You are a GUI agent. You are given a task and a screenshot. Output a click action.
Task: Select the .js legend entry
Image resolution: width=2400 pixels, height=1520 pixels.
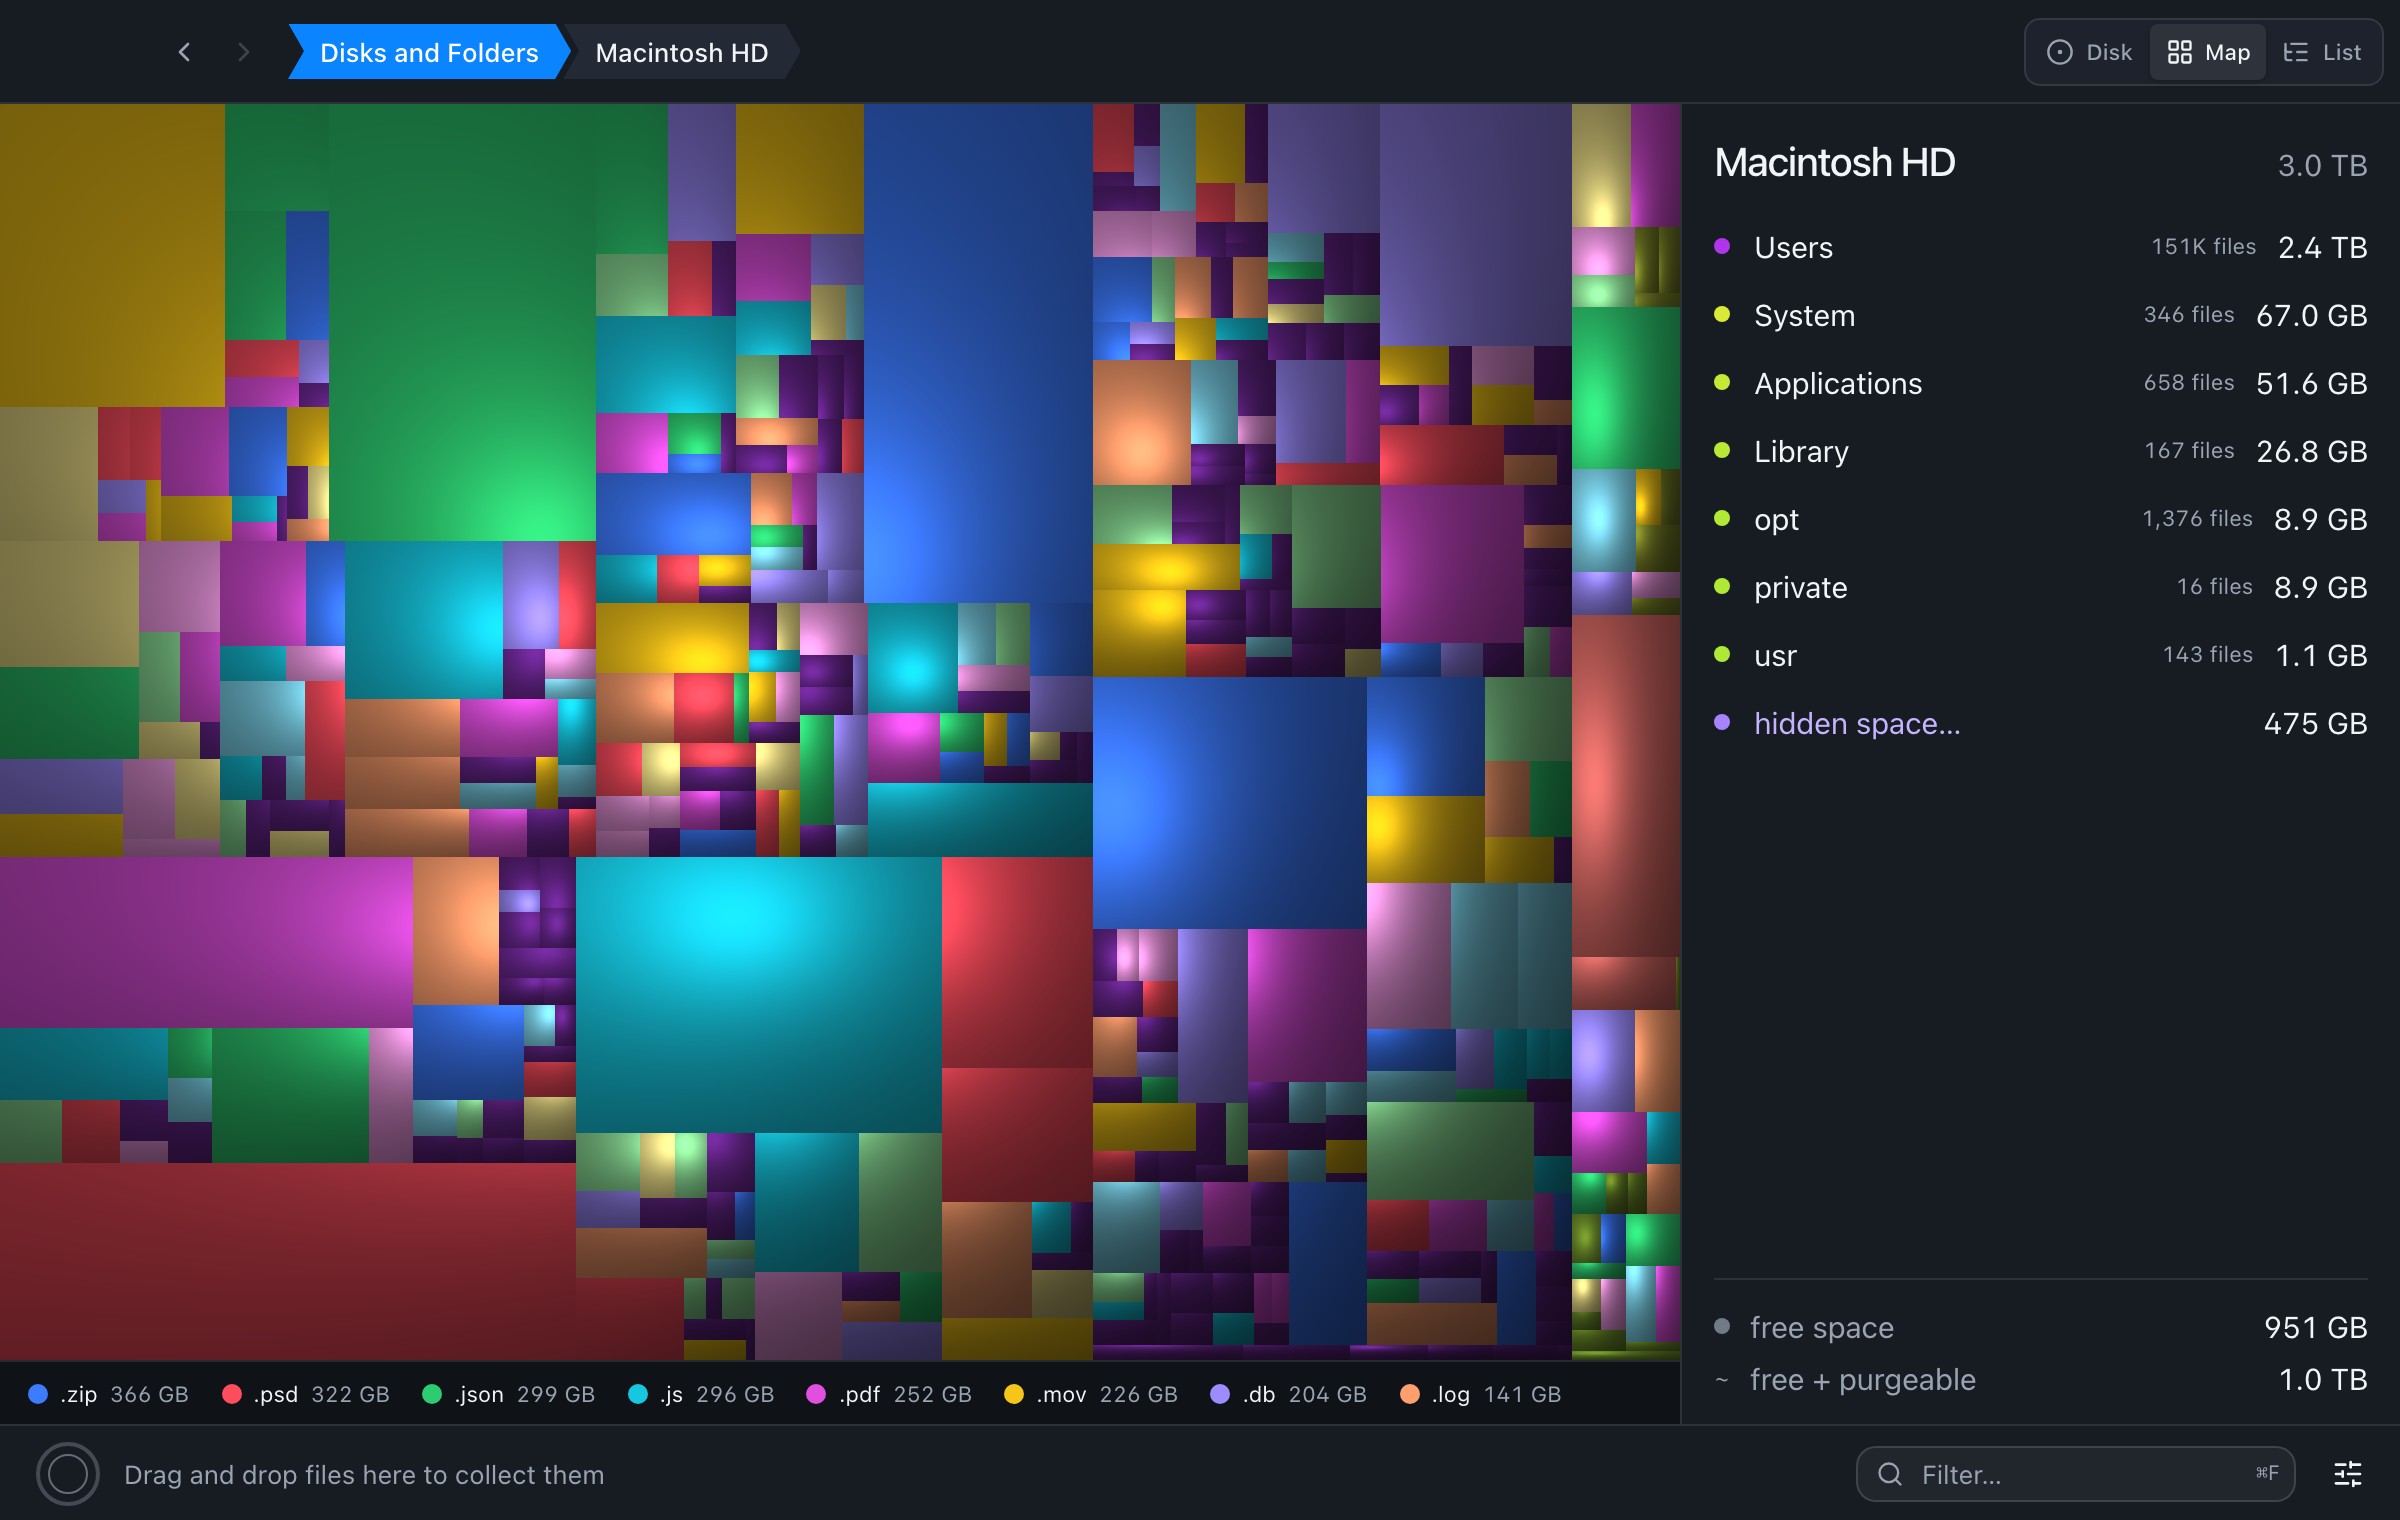click(701, 1394)
